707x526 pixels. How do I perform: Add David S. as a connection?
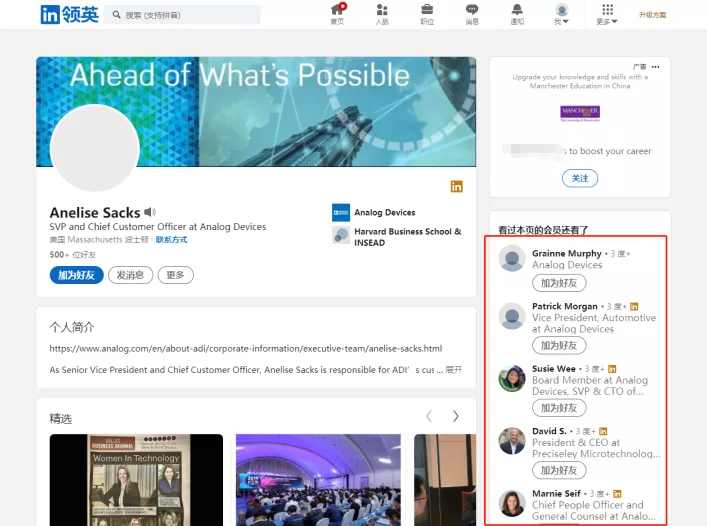point(559,471)
